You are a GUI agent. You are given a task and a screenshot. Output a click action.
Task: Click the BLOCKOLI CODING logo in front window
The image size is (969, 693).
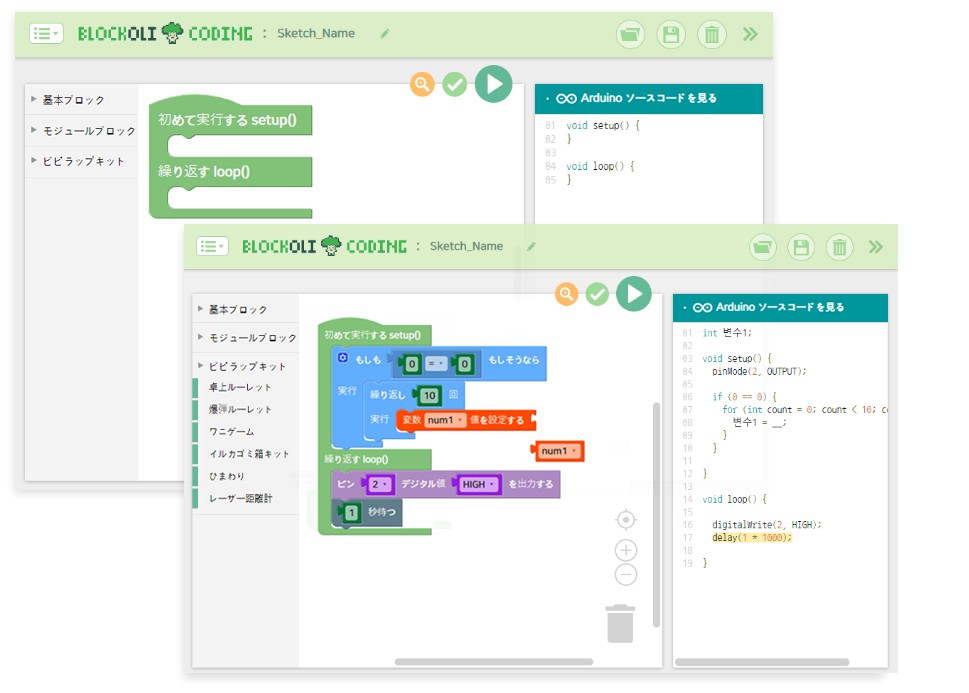324,246
